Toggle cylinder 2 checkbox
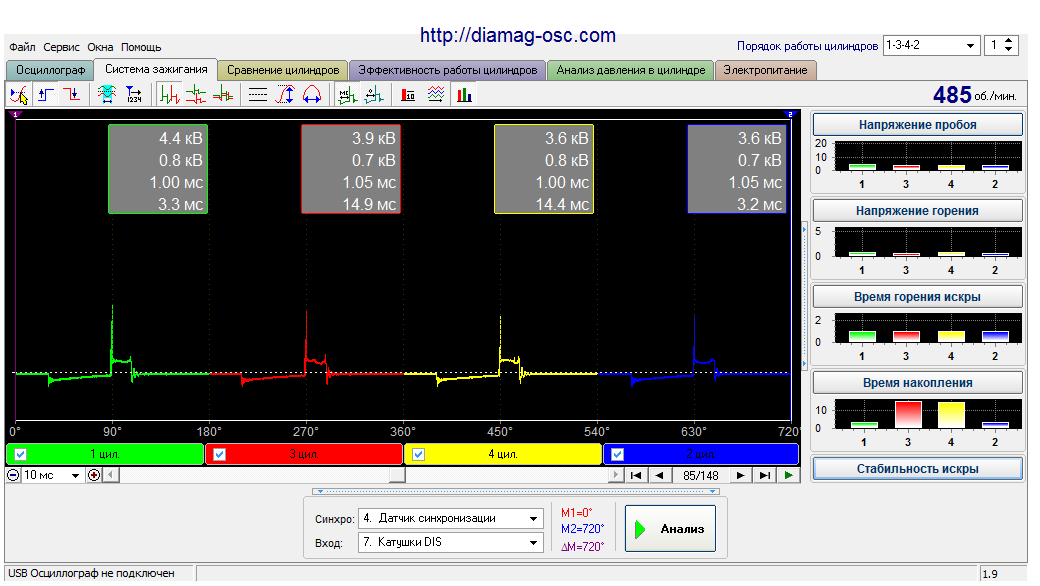This screenshot has width=1040, height=586. [x=618, y=455]
